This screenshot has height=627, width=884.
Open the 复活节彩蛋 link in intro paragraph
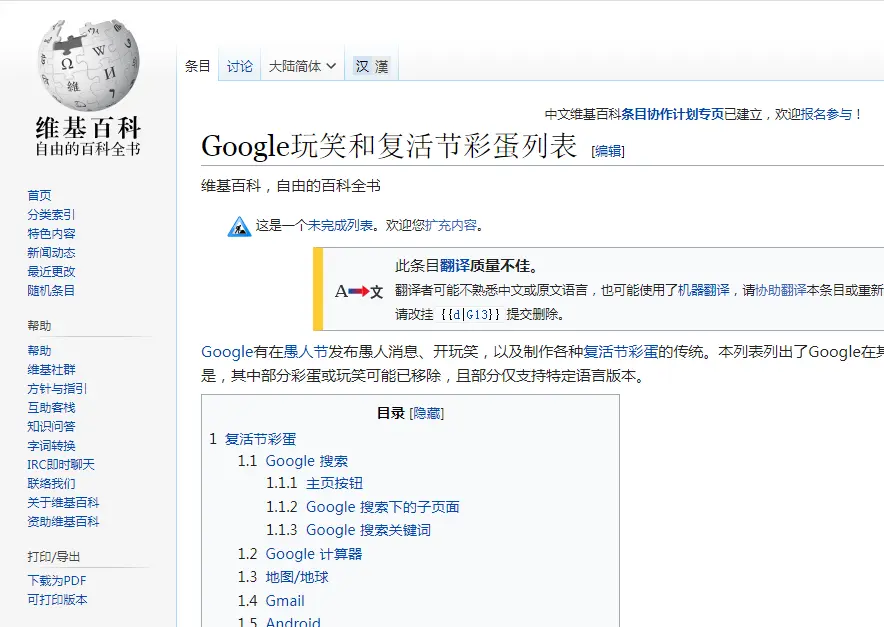[x=620, y=352]
